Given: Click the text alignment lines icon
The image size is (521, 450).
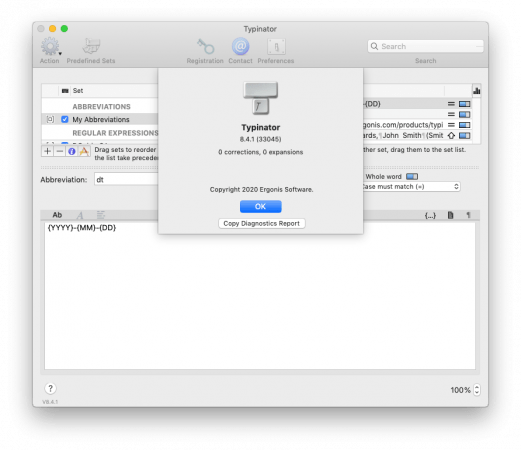Looking at the screenshot, I should click(101, 215).
